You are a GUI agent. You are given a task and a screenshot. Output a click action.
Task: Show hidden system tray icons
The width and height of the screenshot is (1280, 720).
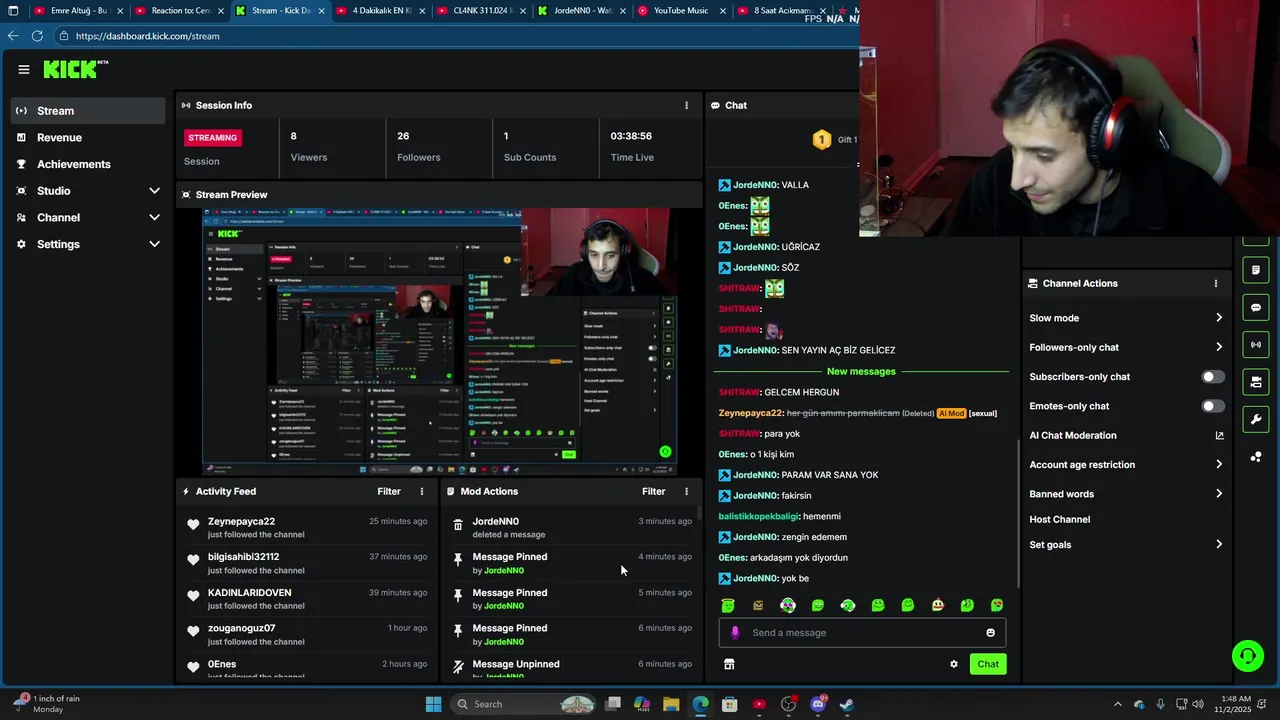(1118, 704)
